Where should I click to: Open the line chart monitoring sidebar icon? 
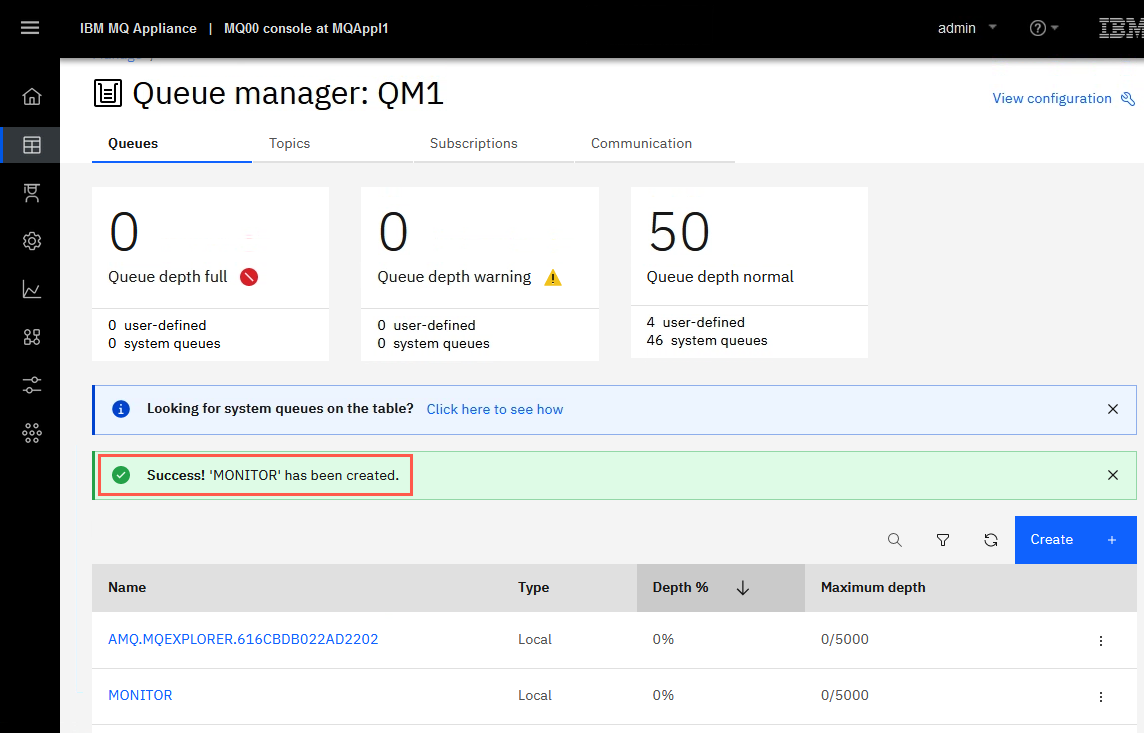pyautogui.click(x=31, y=289)
